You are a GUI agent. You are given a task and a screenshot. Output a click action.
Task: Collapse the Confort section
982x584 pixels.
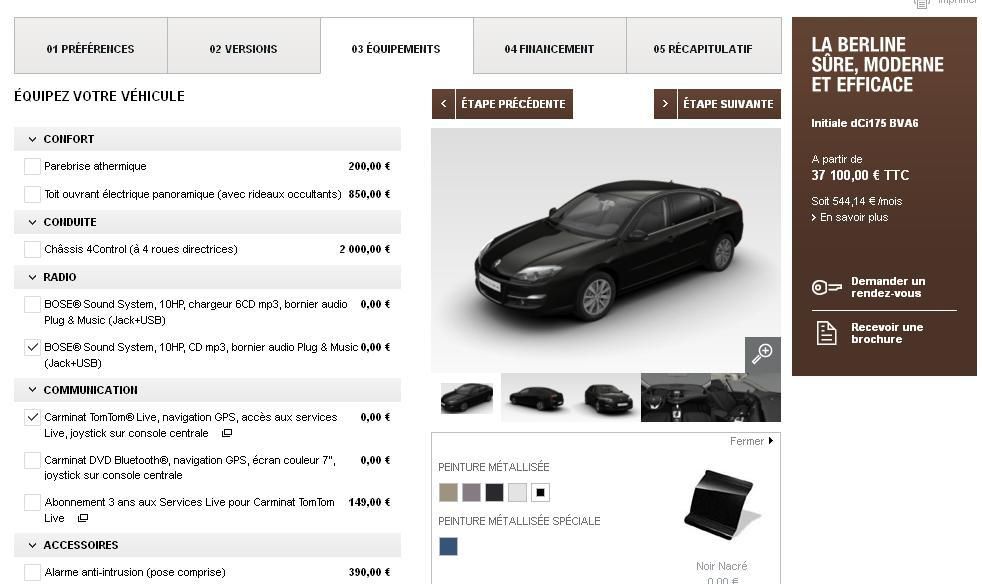pyautogui.click(x=33, y=139)
